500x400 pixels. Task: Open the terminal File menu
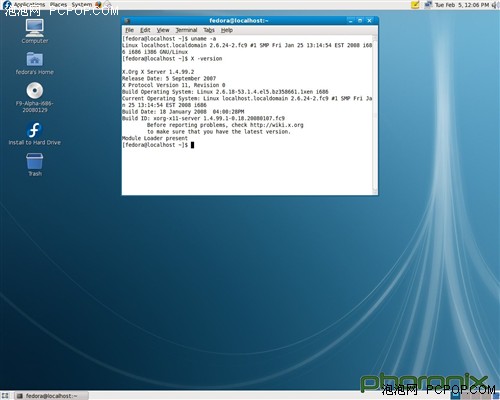pyautogui.click(x=129, y=30)
